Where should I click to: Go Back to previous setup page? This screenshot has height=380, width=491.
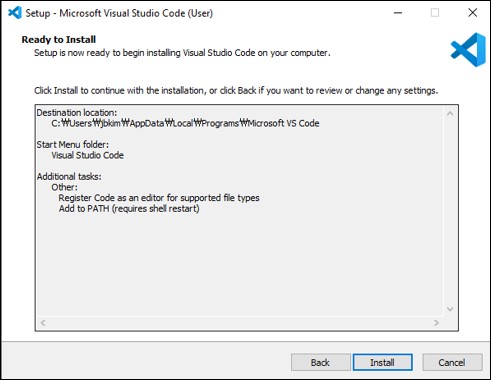pos(321,362)
